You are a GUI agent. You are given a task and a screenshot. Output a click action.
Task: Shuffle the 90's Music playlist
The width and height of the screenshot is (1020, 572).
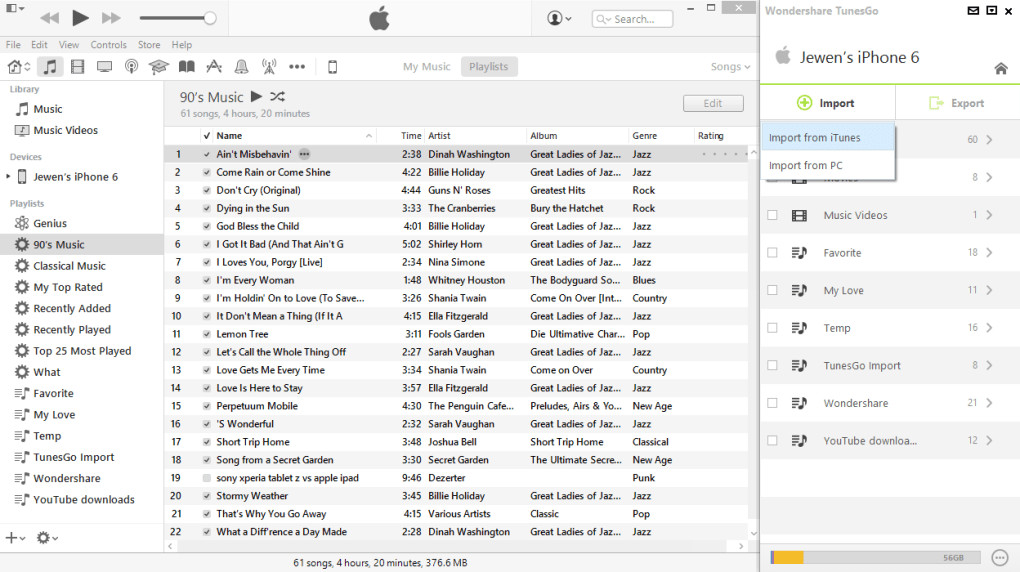tap(278, 97)
